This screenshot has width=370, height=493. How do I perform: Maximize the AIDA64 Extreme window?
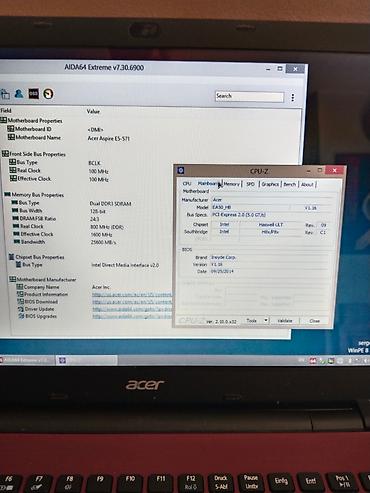tap(280, 69)
